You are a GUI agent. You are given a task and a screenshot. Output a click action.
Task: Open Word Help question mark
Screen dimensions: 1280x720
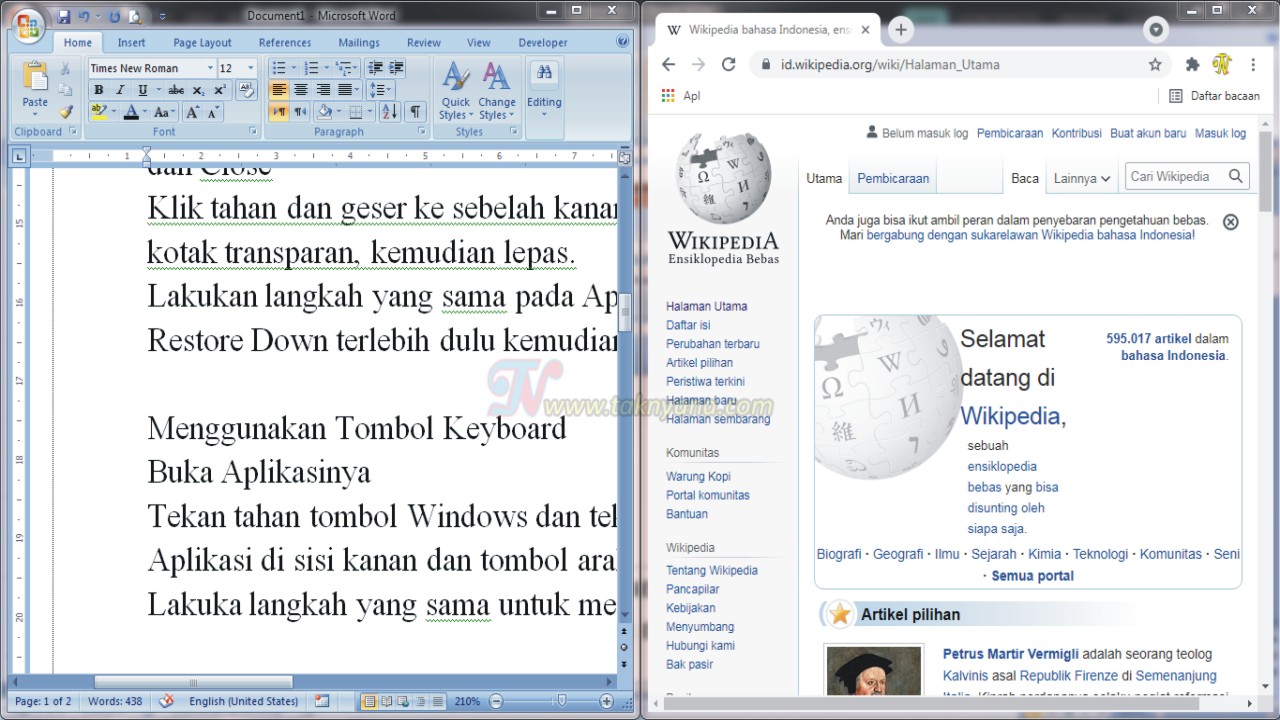coord(623,42)
